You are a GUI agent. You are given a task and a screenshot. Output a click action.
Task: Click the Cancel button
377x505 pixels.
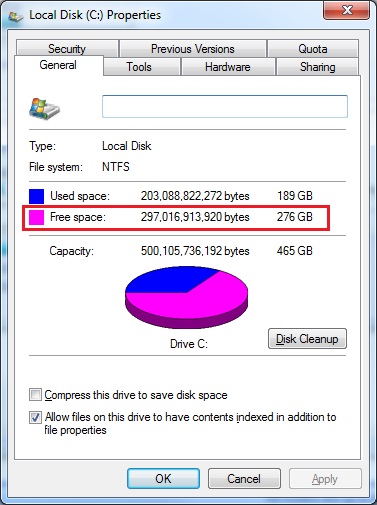pyautogui.click(x=244, y=479)
